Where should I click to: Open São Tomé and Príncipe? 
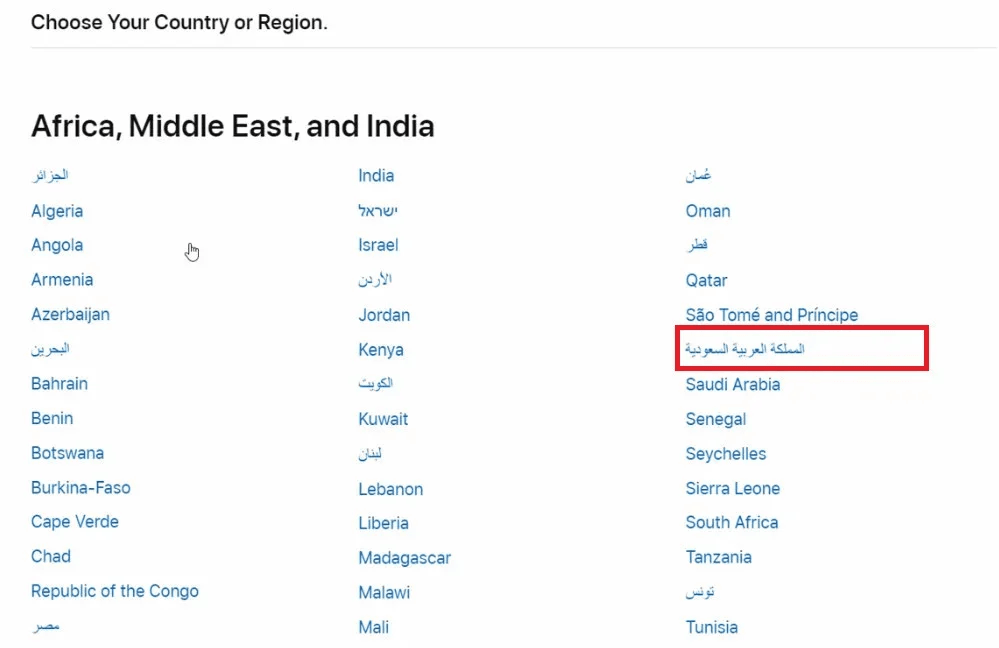[x=771, y=315]
